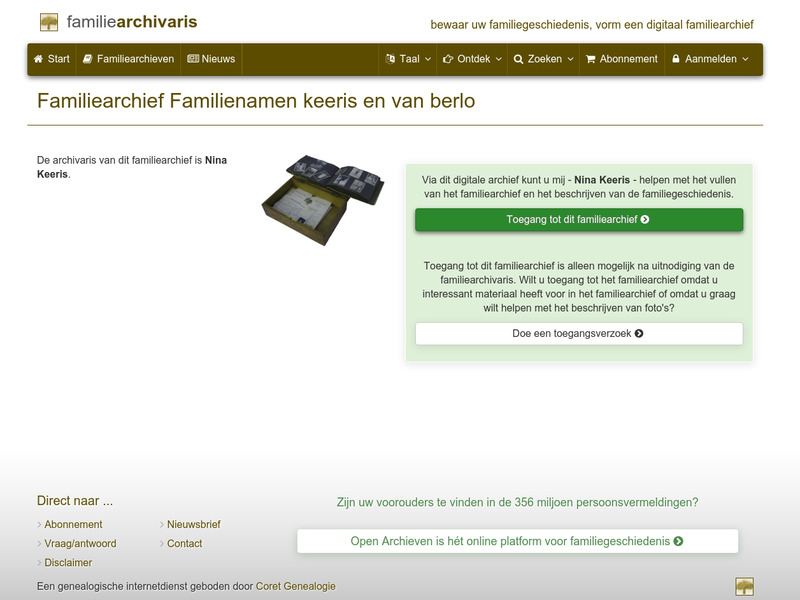This screenshot has height=600, width=800.
Task: Follow the Abonnement footer link
Action: coord(73,524)
